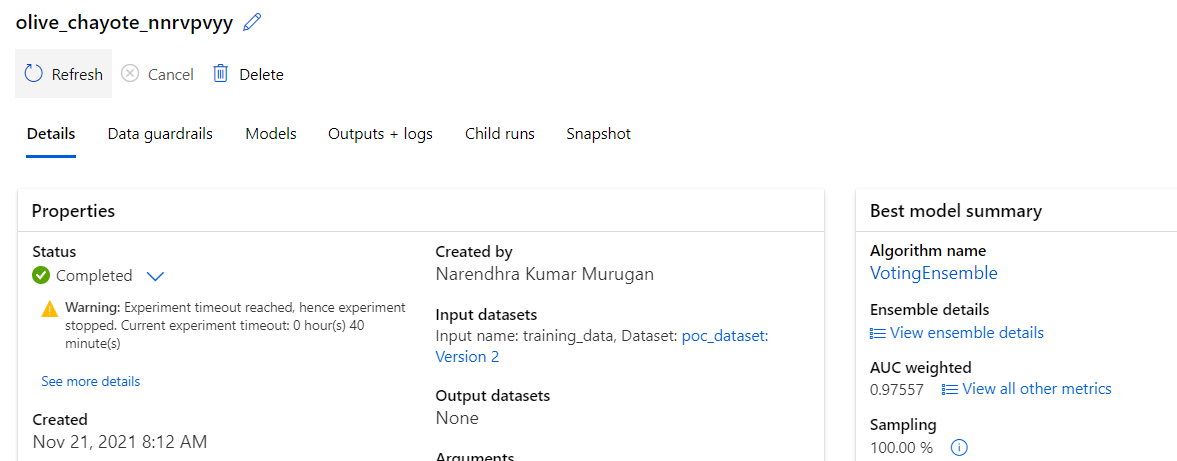The image size is (1177, 461).
Task: Click the Cancel circled-x icon
Action: (131, 74)
